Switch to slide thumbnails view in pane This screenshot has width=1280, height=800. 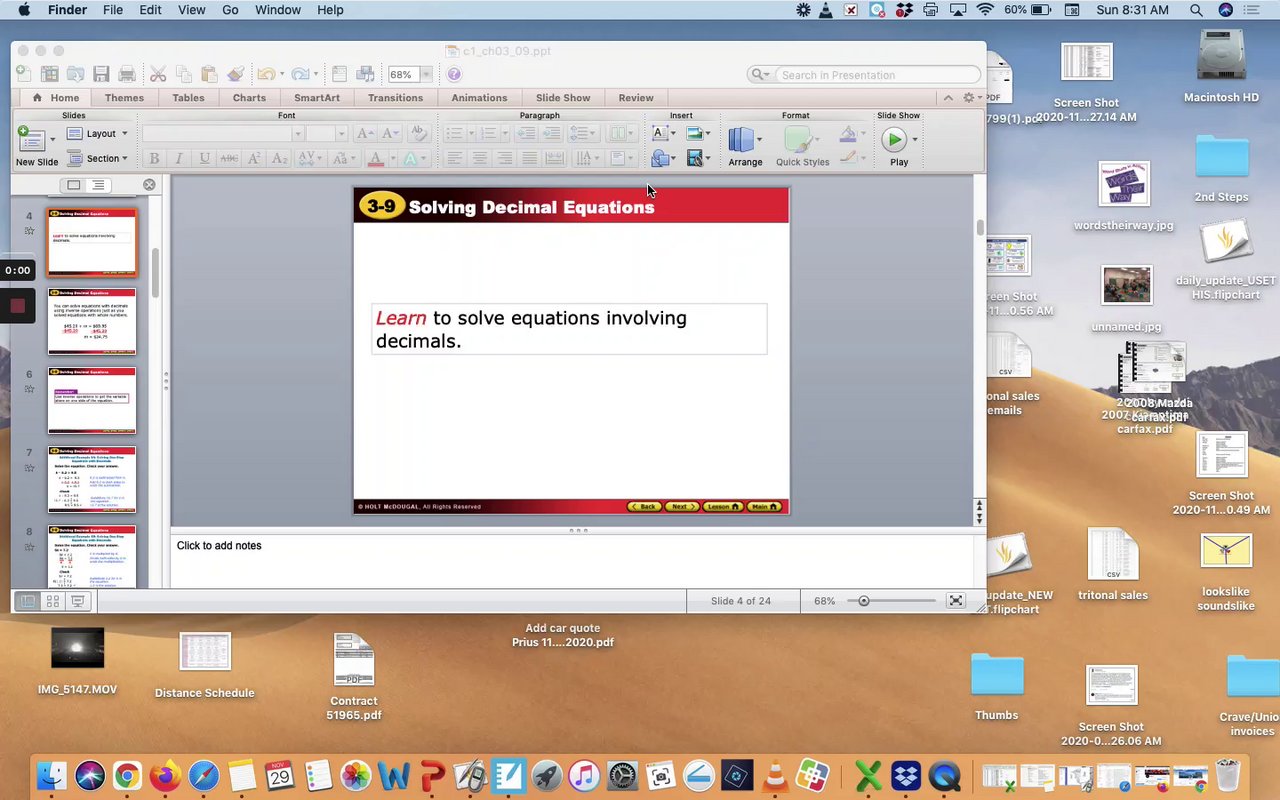pos(73,185)
